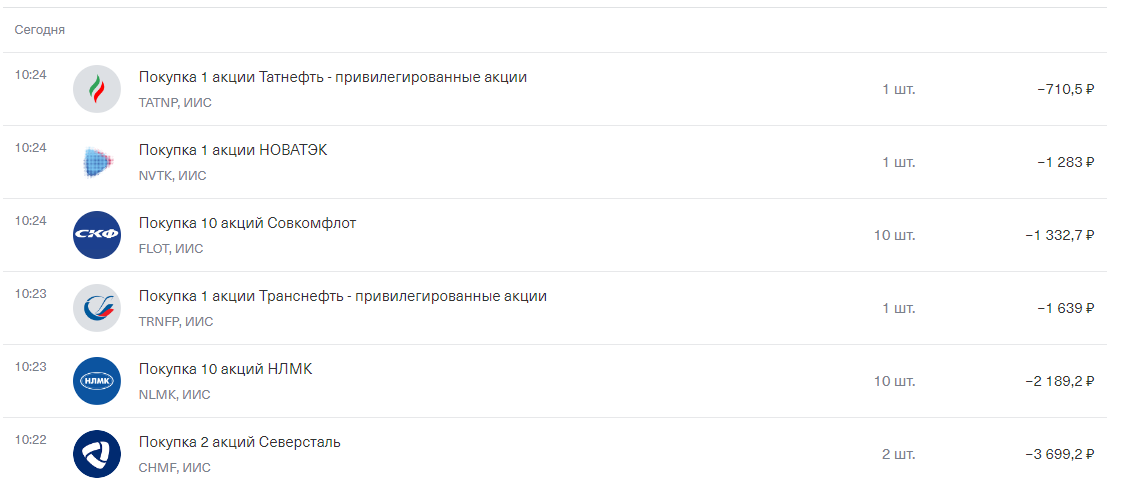Viewport: 1130px width, 498px height.
Task: Select the FLOT, ИИС ticker label
Action: coord(171,249)
